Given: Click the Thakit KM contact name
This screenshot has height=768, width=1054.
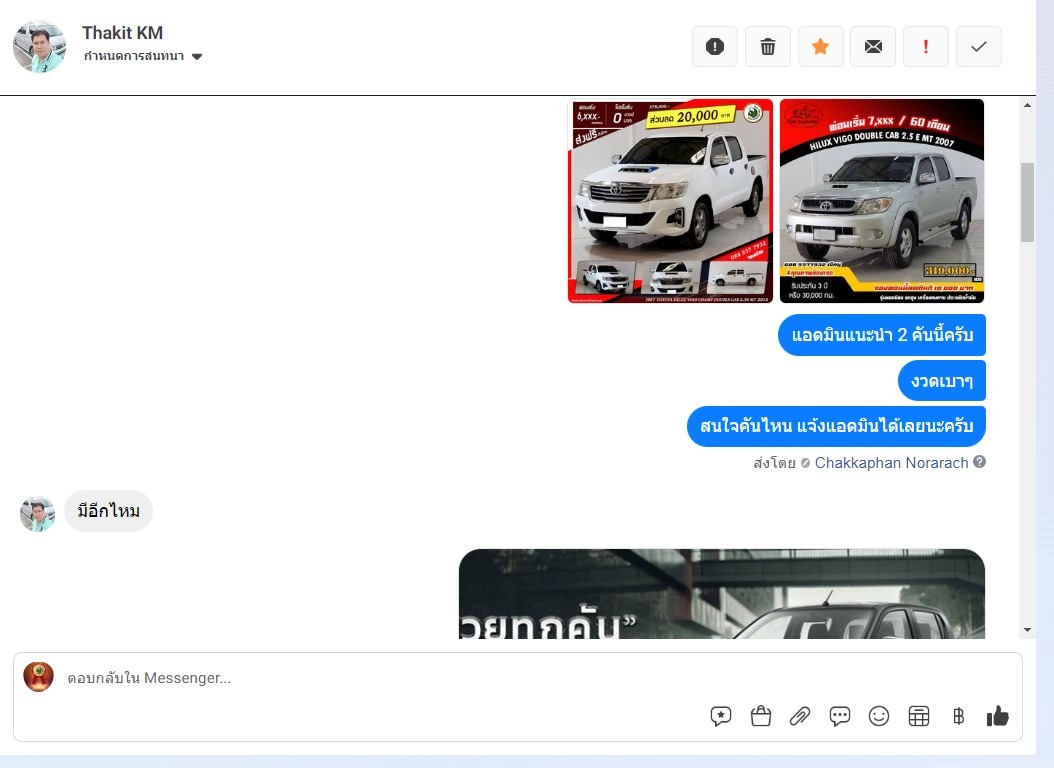Looking at the screenshot, I should 122,32.
